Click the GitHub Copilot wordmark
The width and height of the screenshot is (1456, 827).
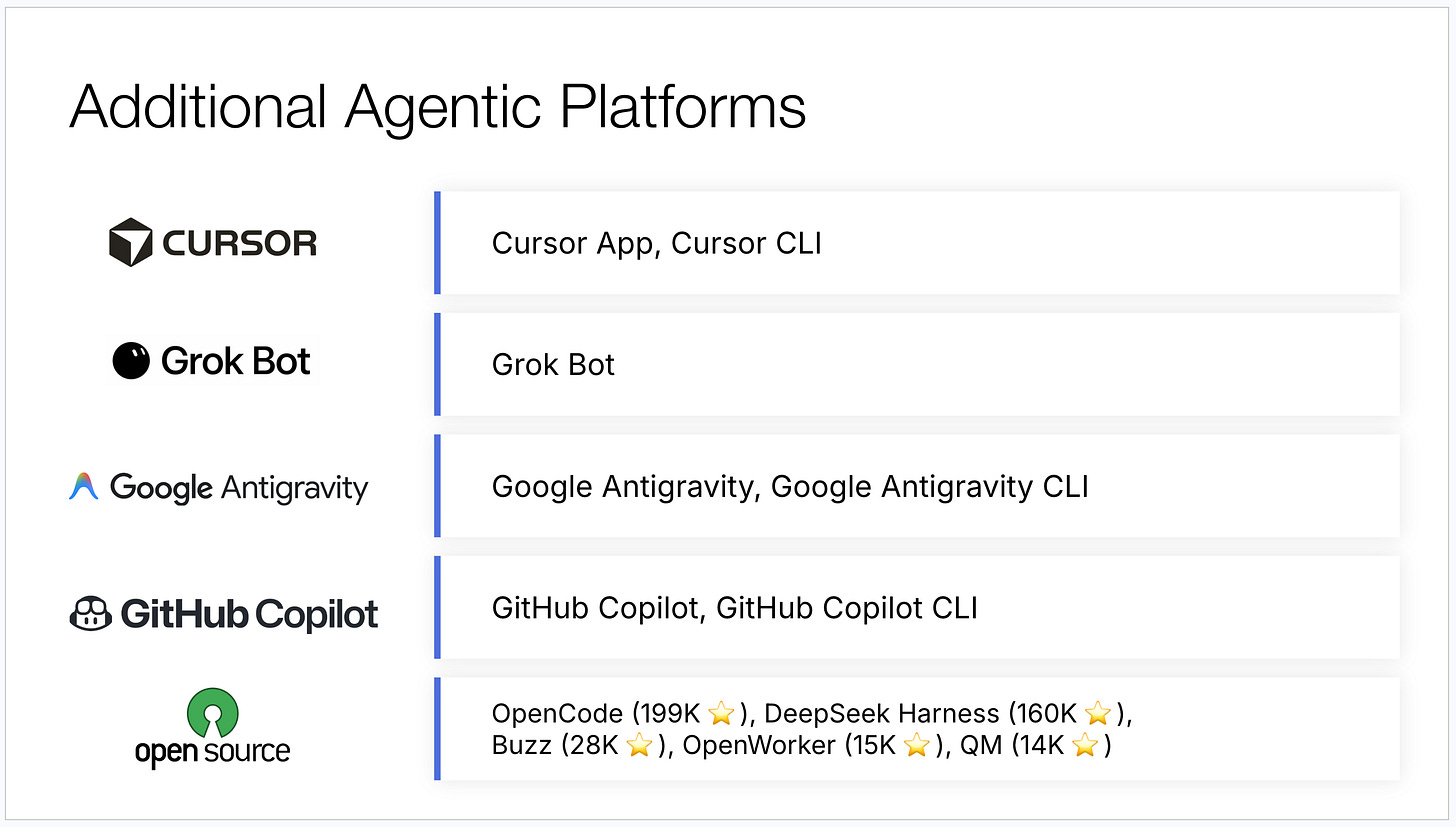250,614
